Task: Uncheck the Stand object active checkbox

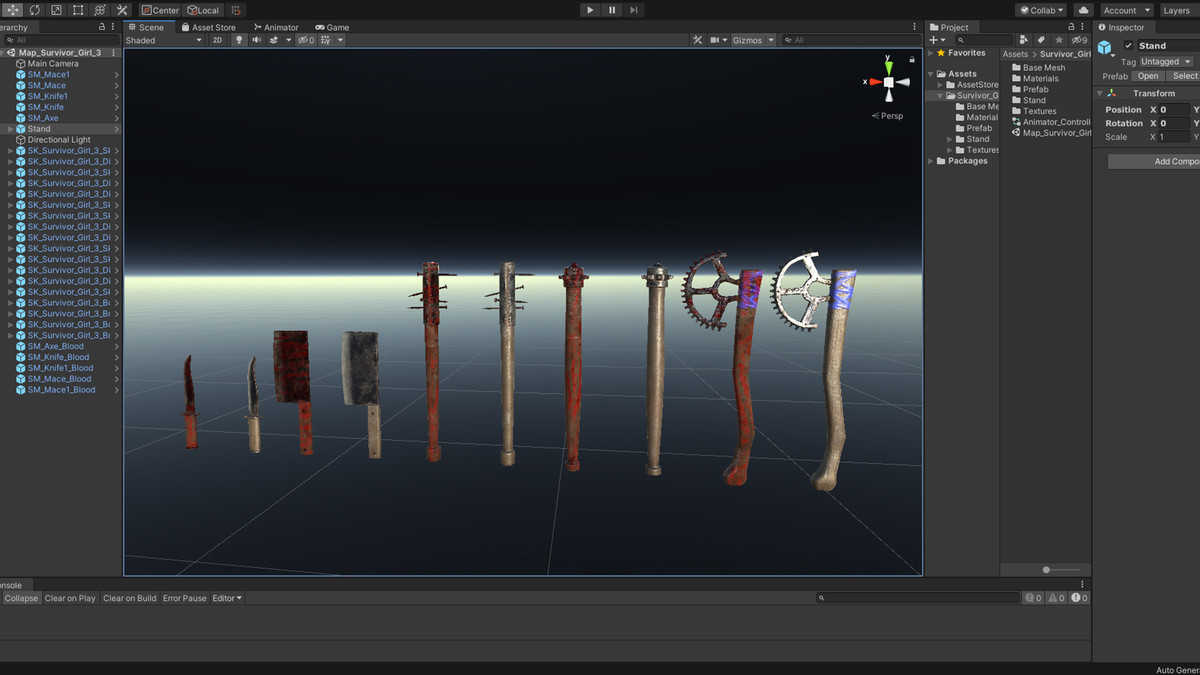Action: 1129,46
